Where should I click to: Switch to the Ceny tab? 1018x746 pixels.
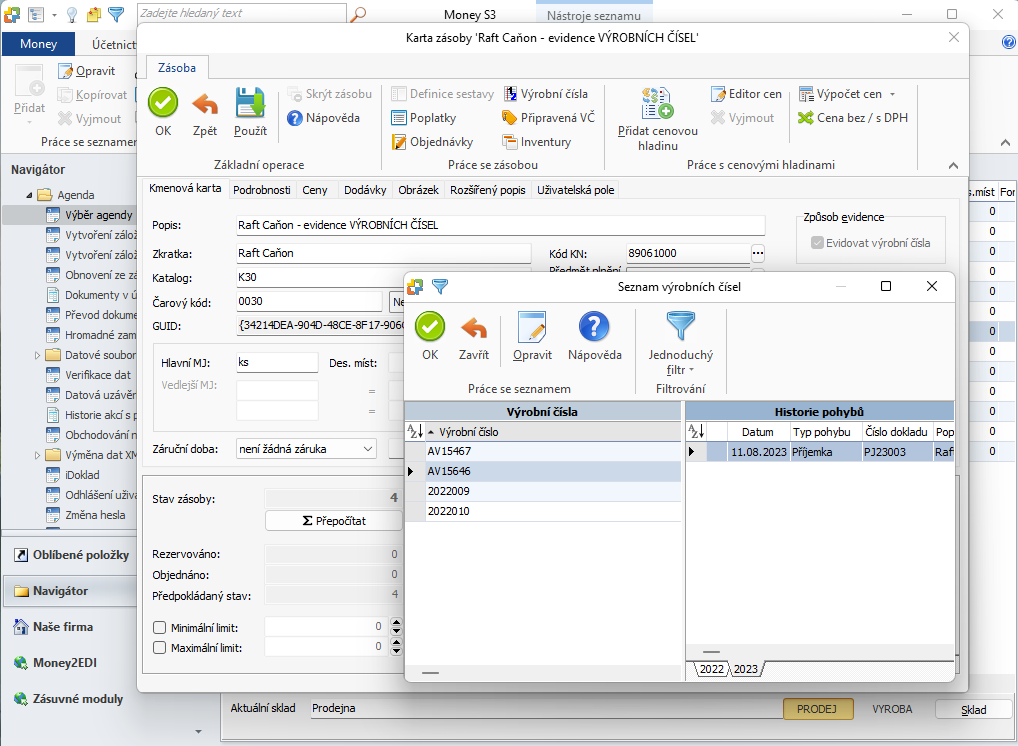tap(315, 190)
